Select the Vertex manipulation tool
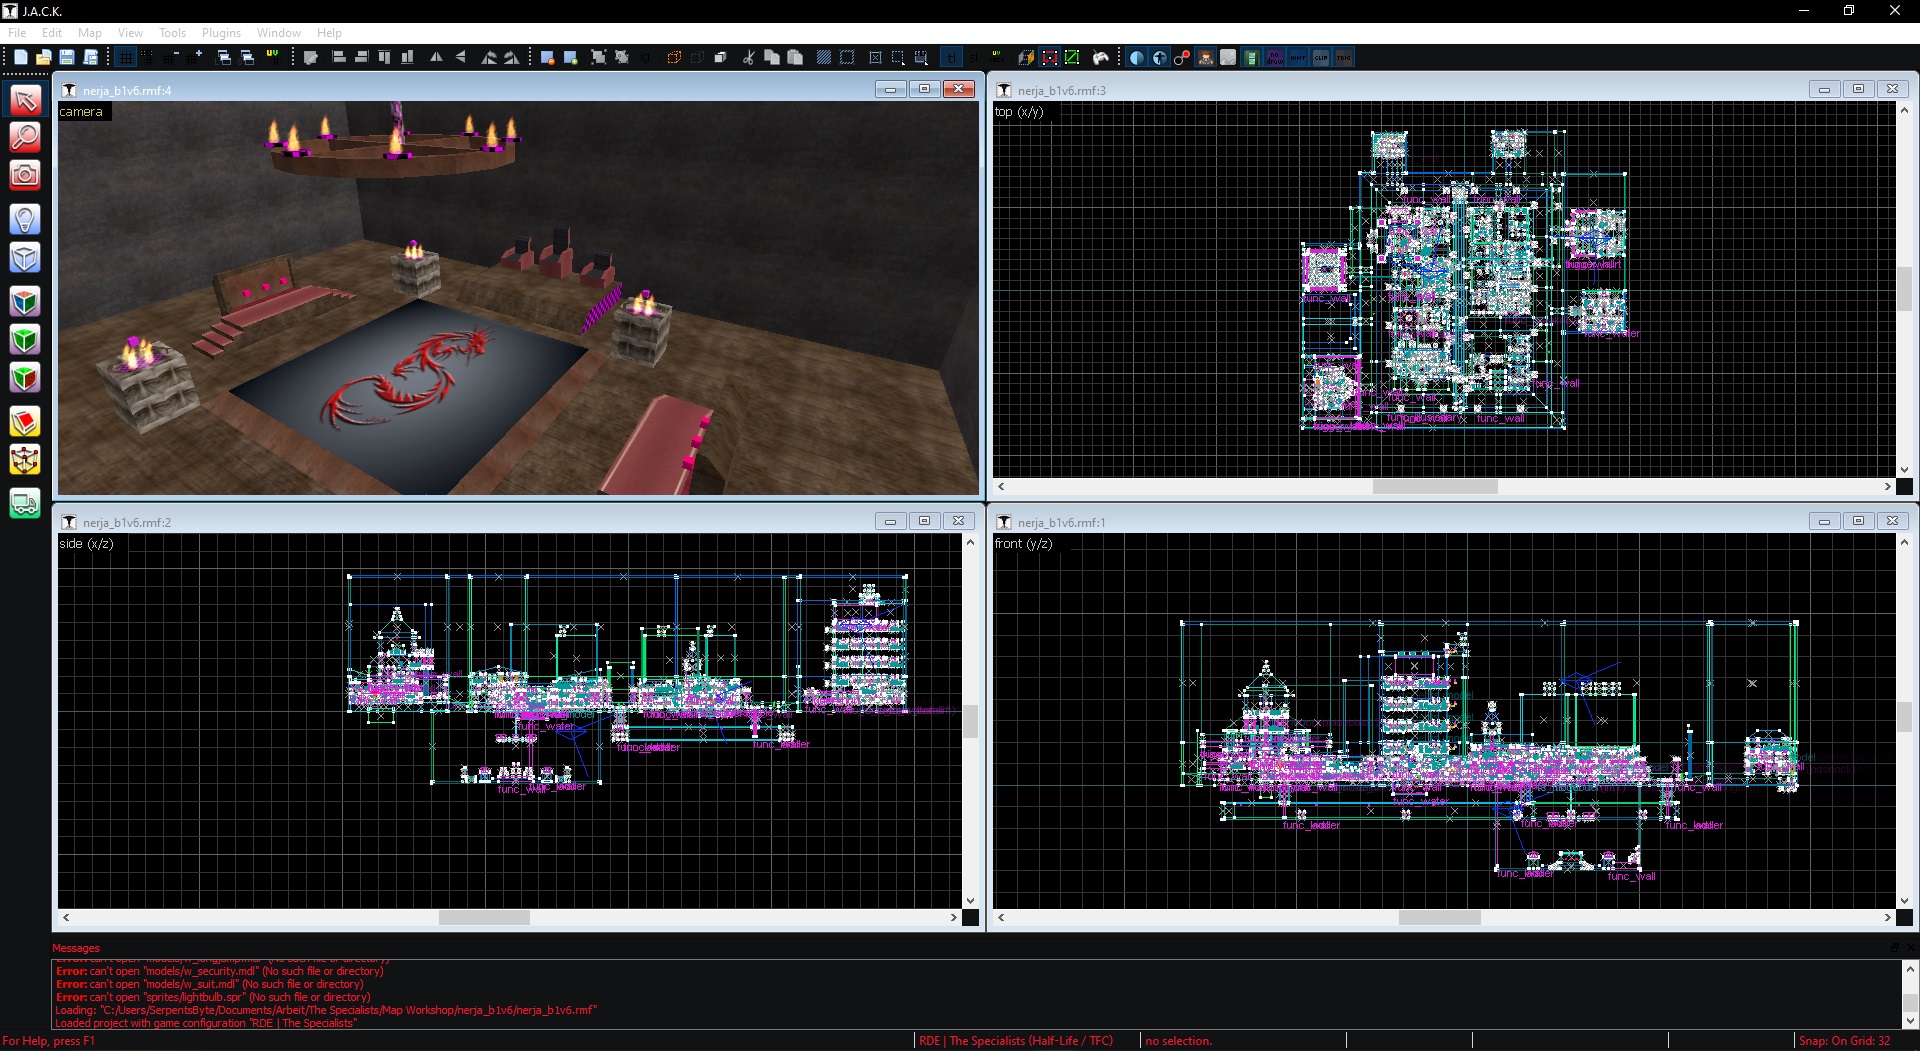Image resolution: width=1920 pixels, height=1051 pixels. pos(25,460)
